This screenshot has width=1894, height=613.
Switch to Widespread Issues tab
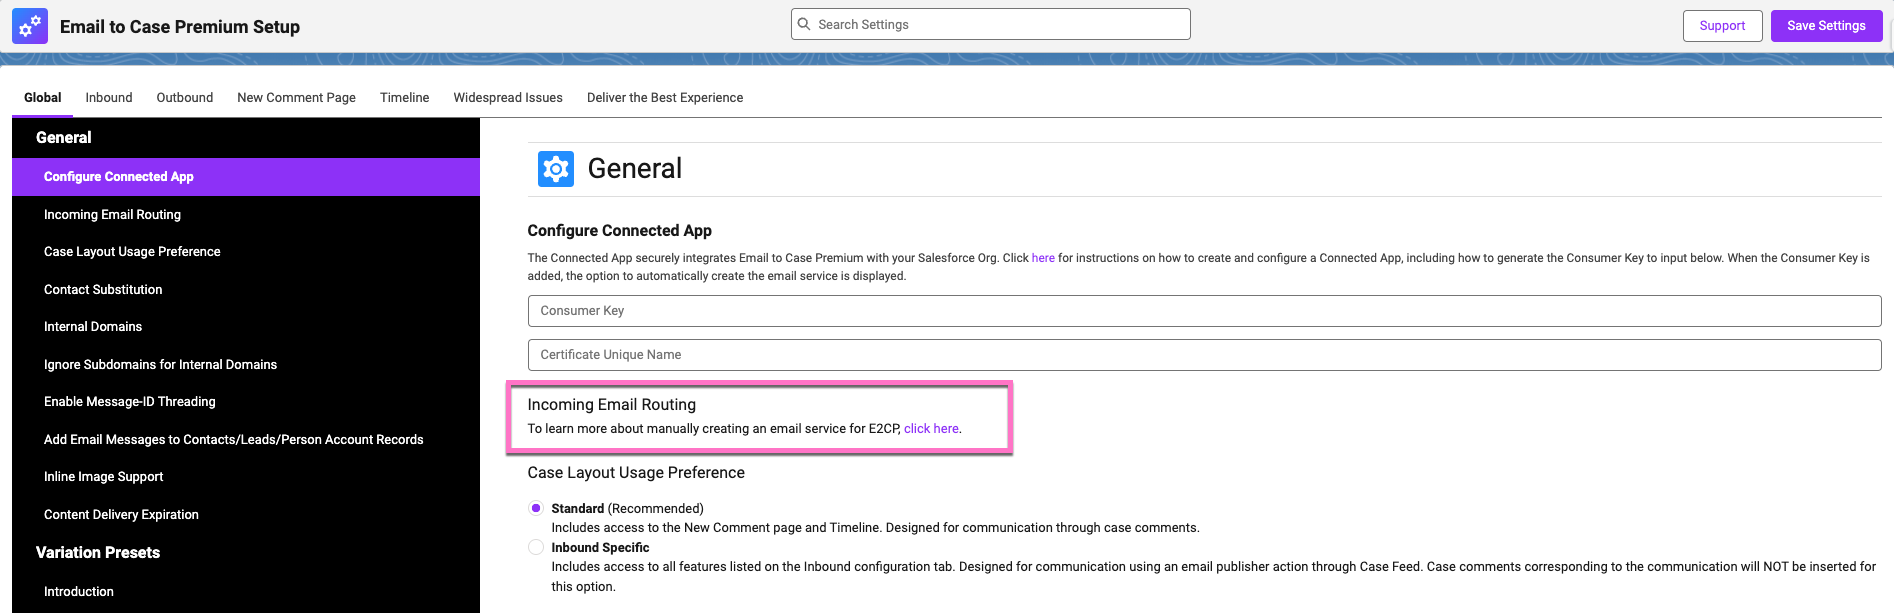508,98
